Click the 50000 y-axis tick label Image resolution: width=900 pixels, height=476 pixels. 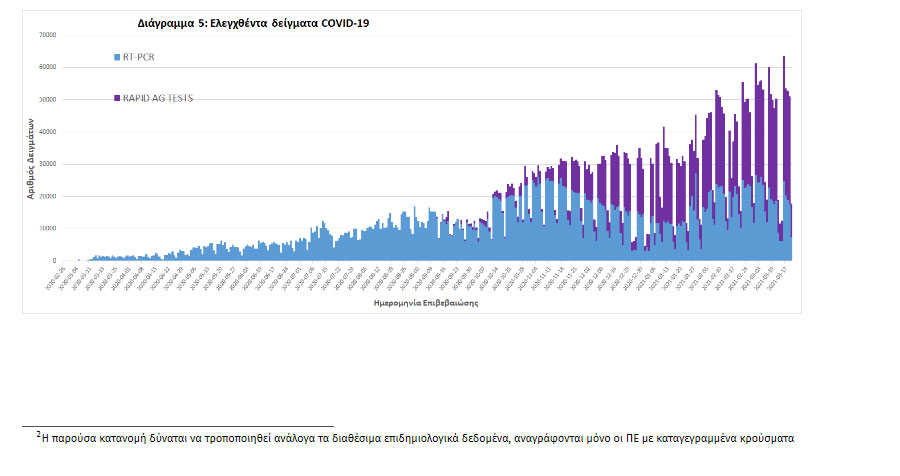pos(46,99)
